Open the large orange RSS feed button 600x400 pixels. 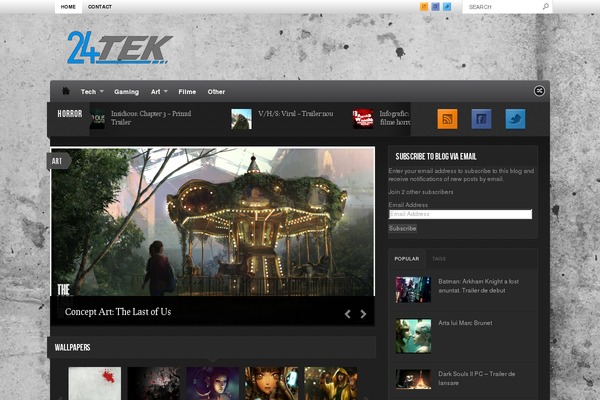tap(447, 119)
